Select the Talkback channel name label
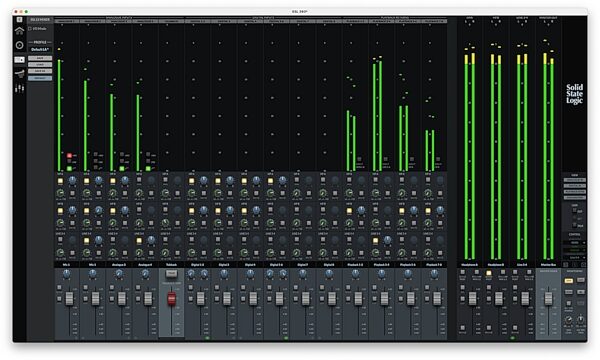 (171, 264)
